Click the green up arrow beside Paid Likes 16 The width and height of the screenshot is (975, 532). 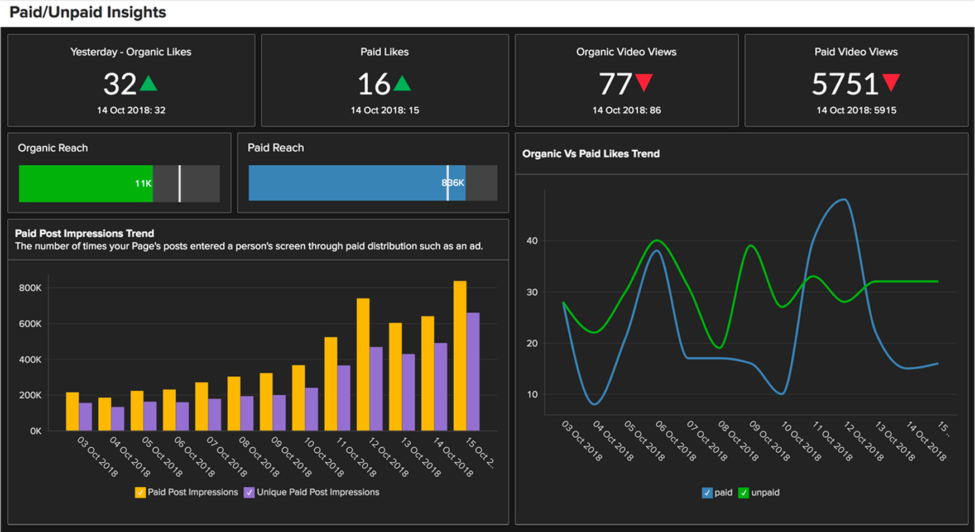click(402, 83)
